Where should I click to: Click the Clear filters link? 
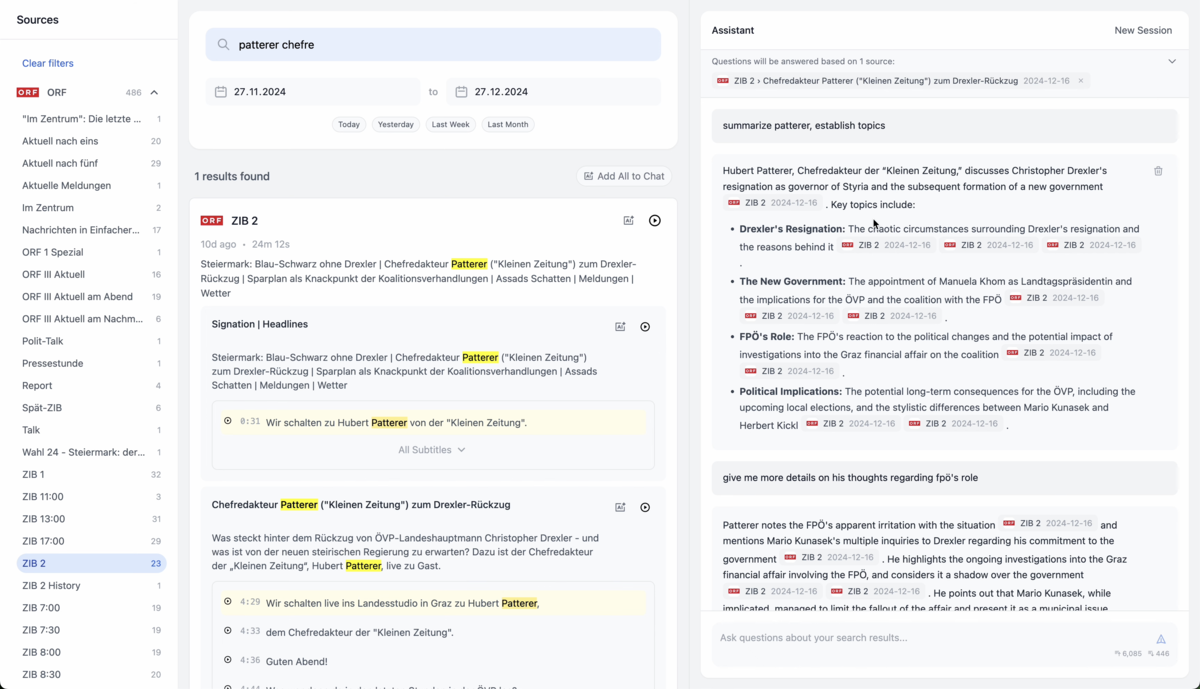[48, 63]
